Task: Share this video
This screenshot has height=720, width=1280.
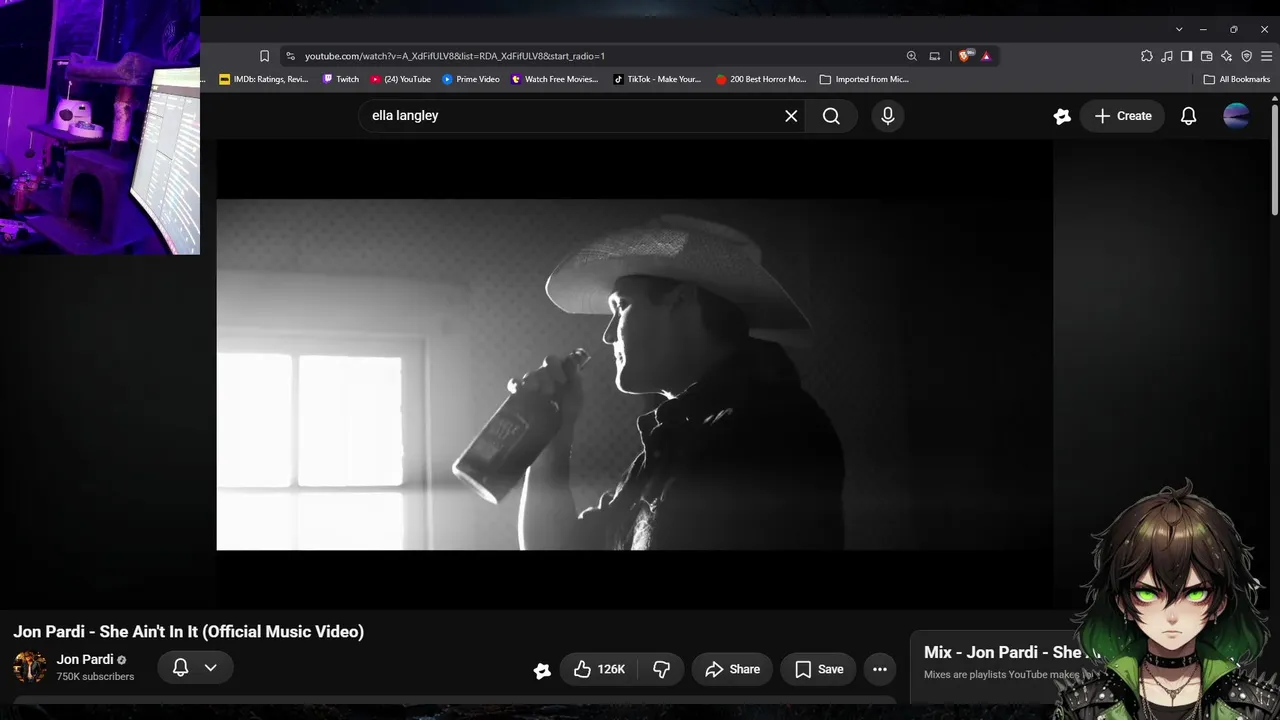Action: pyautogui.click(x=732, y=669)
